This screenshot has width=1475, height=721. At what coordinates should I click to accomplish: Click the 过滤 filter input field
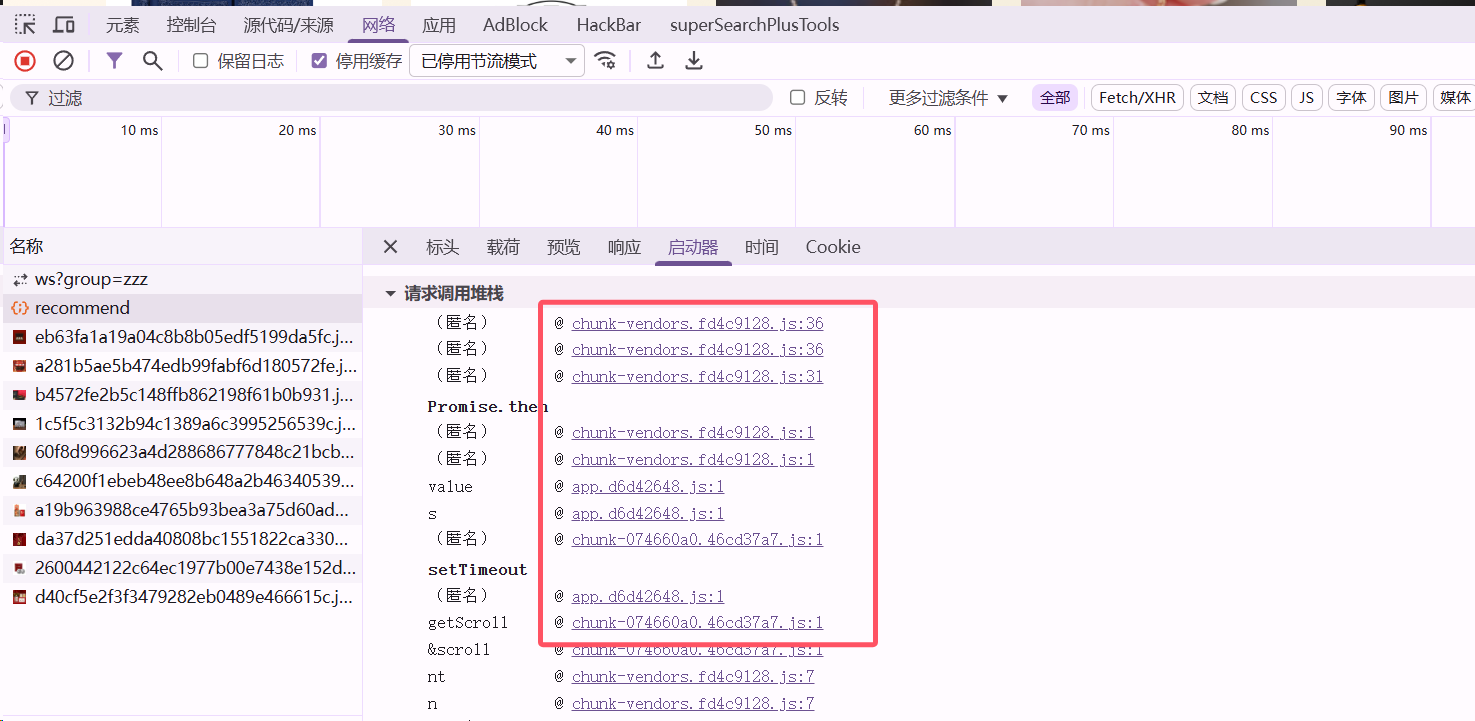coord(400,98)
